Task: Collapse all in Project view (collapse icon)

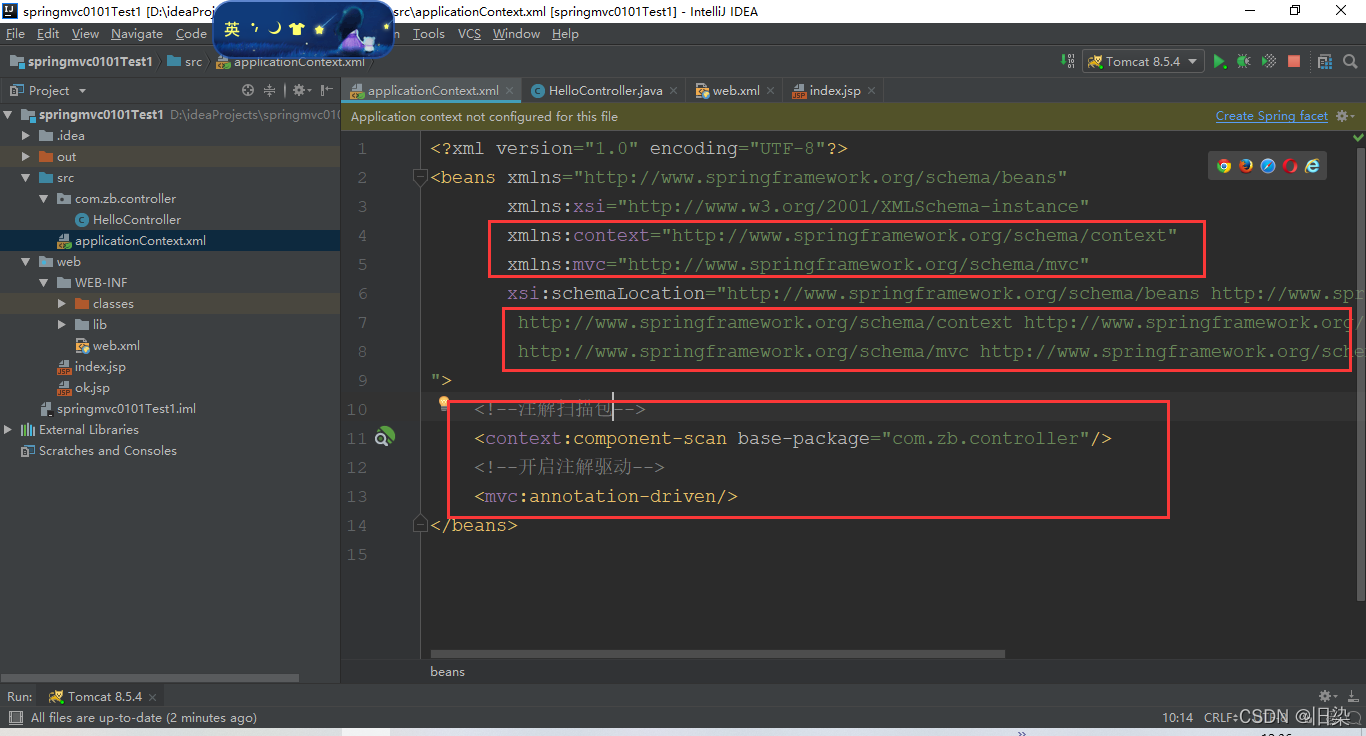Action: pos(270,89)
